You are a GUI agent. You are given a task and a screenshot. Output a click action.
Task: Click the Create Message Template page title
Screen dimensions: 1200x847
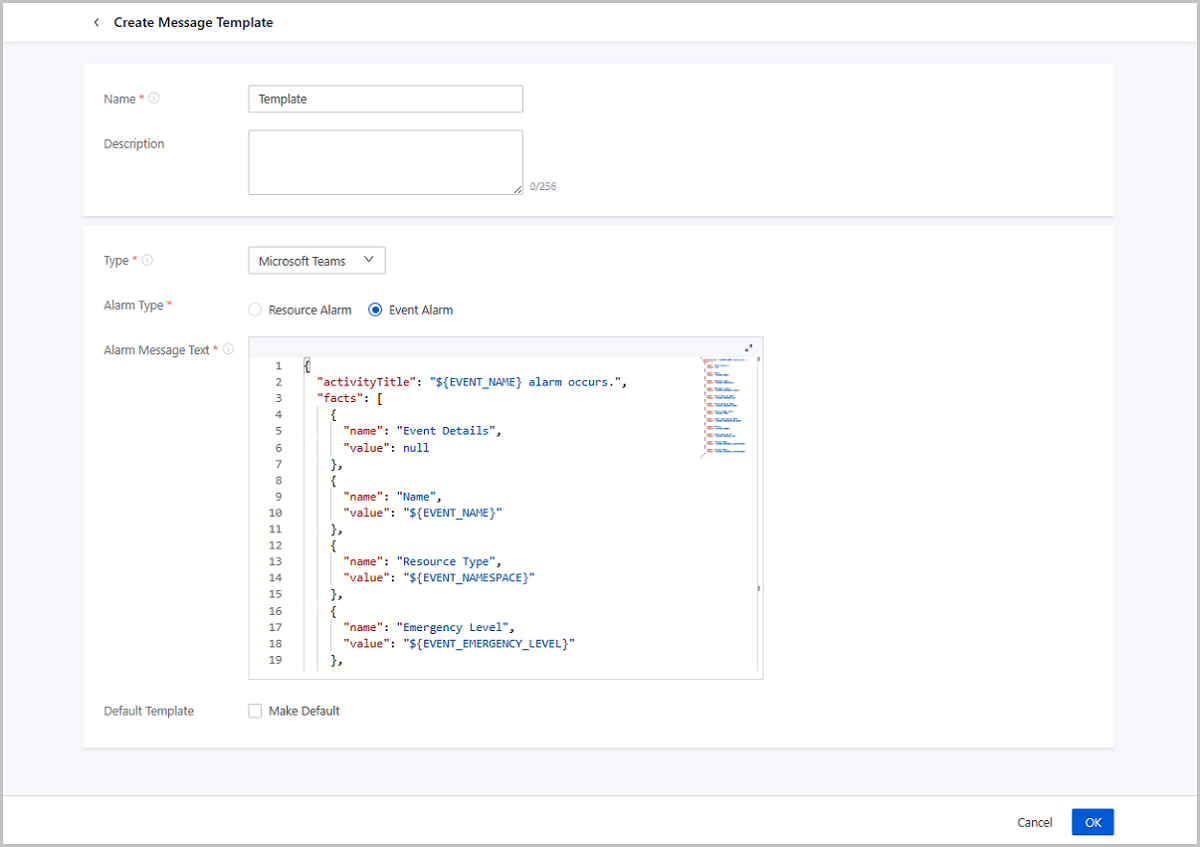pos(193,22)
